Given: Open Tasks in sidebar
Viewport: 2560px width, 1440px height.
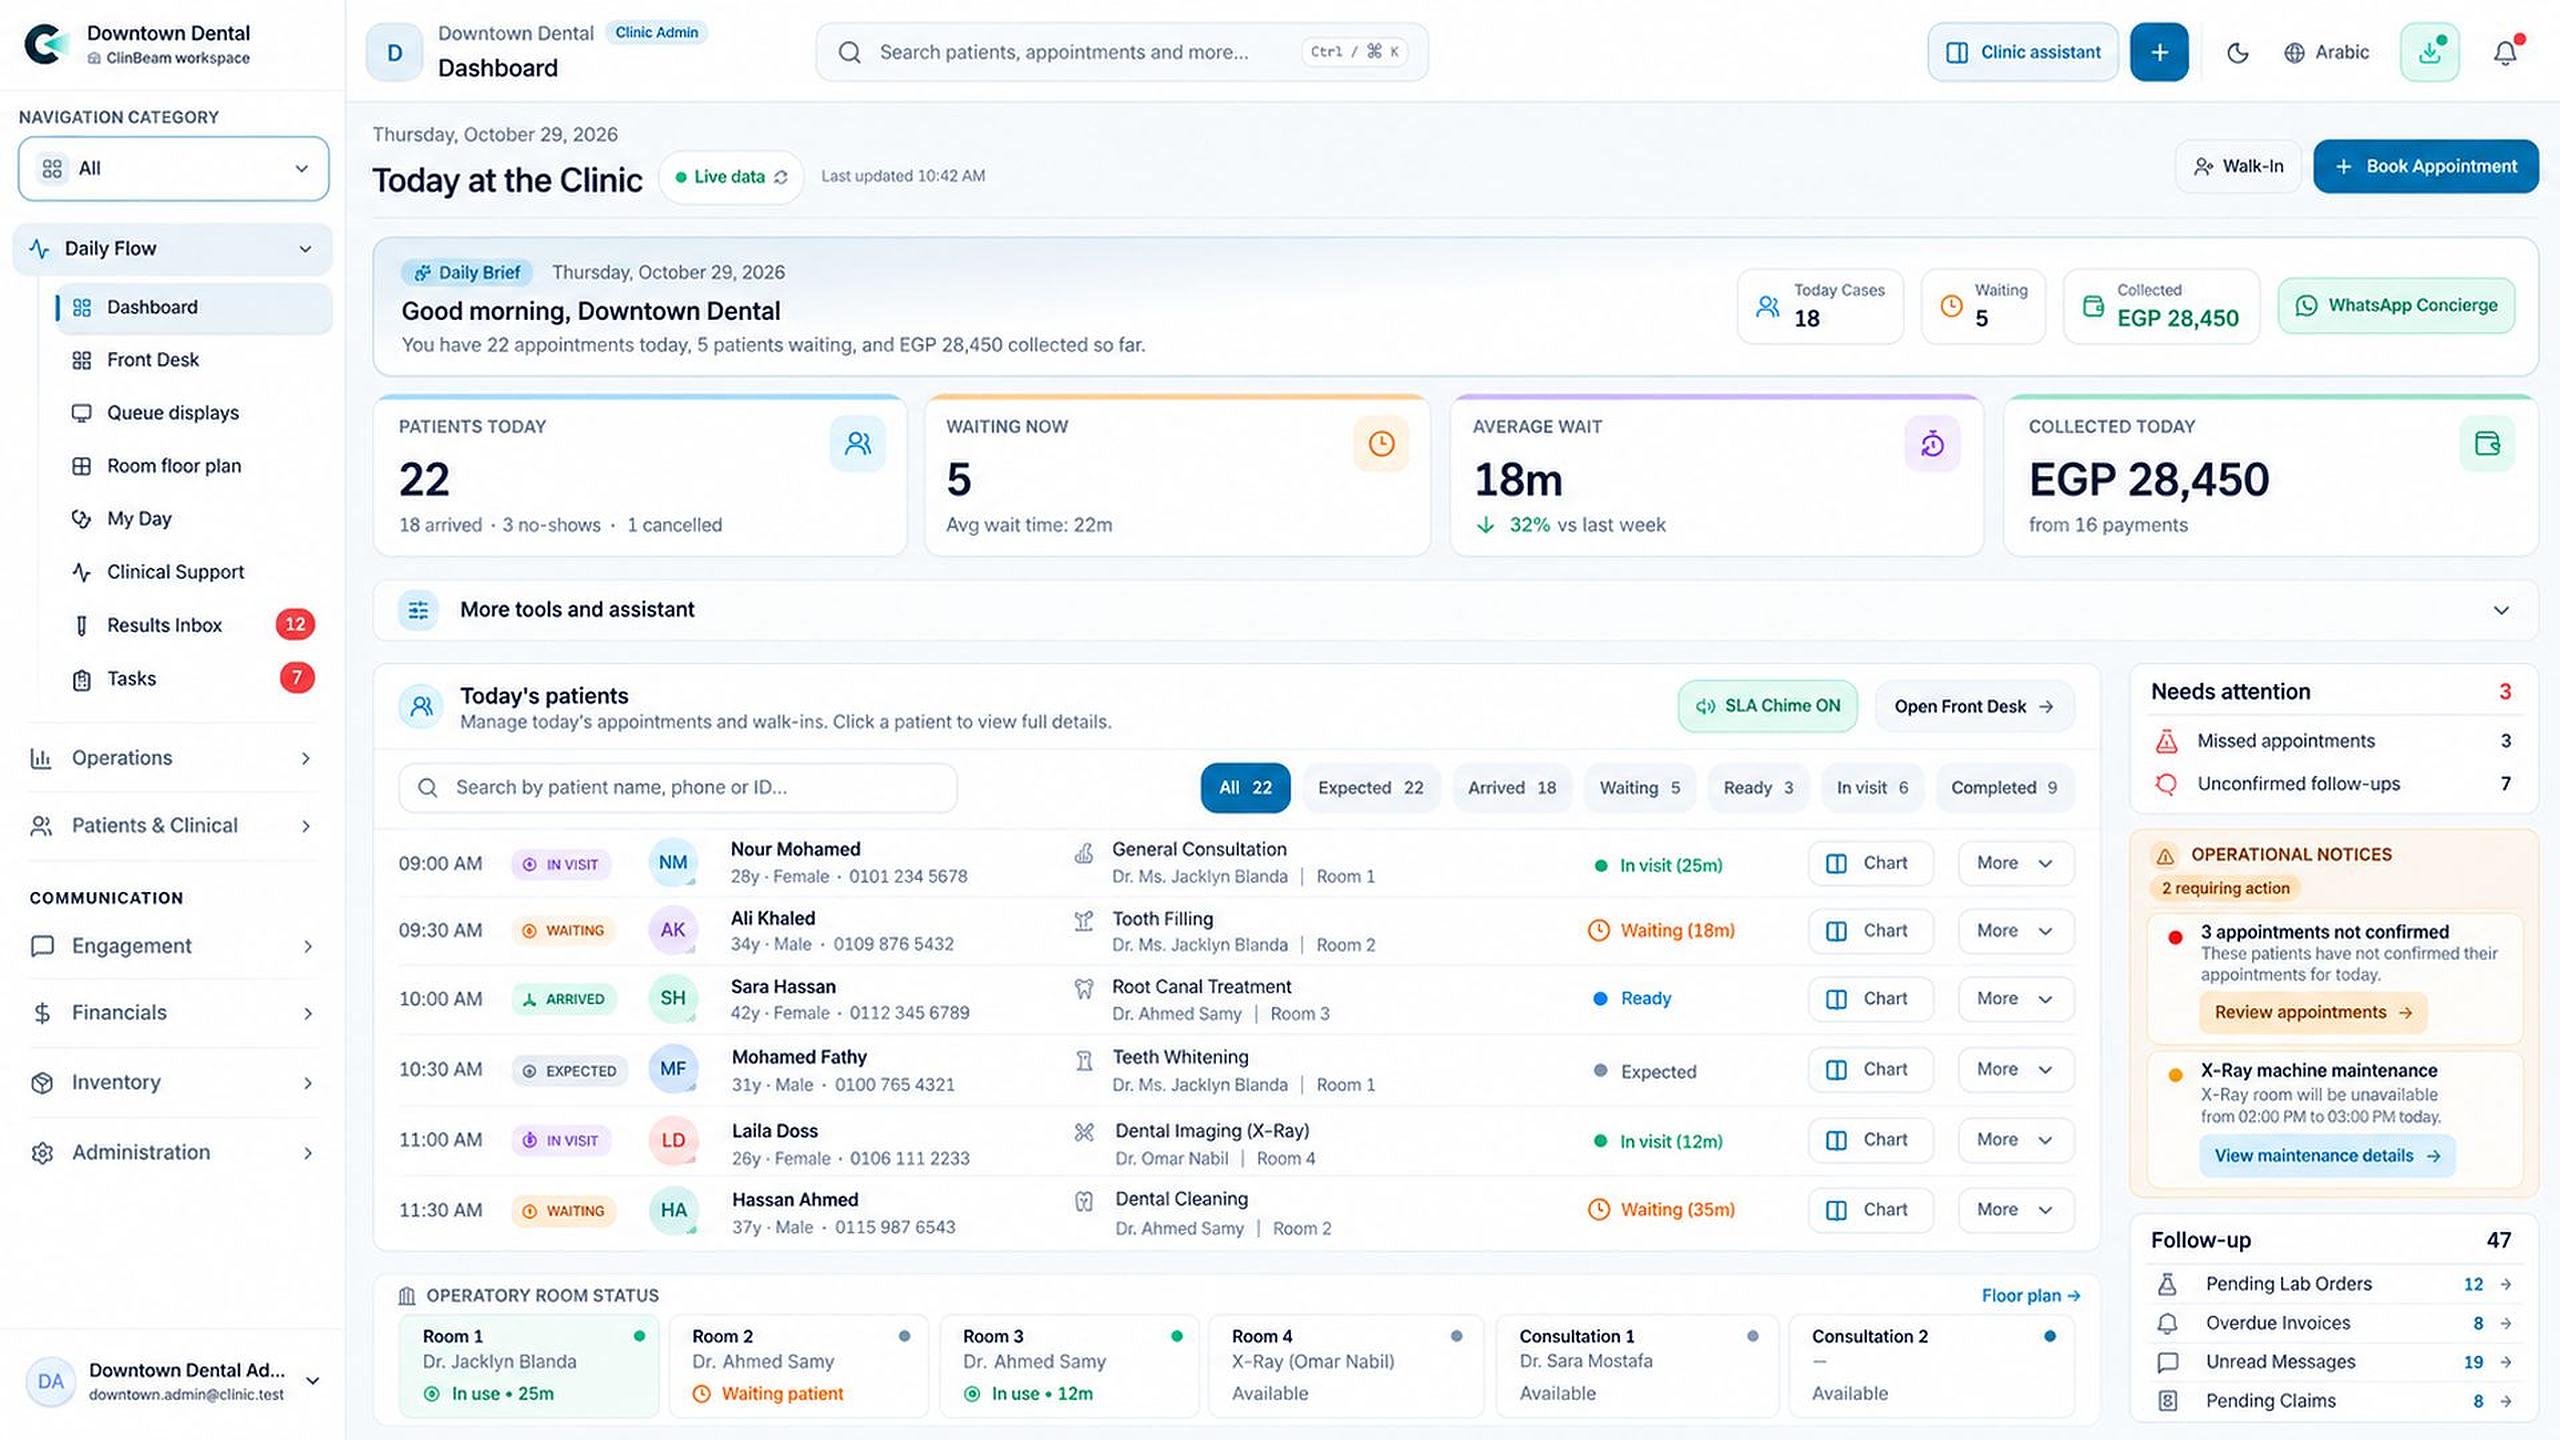Looking at the screenshot, I should pos(192,678).
